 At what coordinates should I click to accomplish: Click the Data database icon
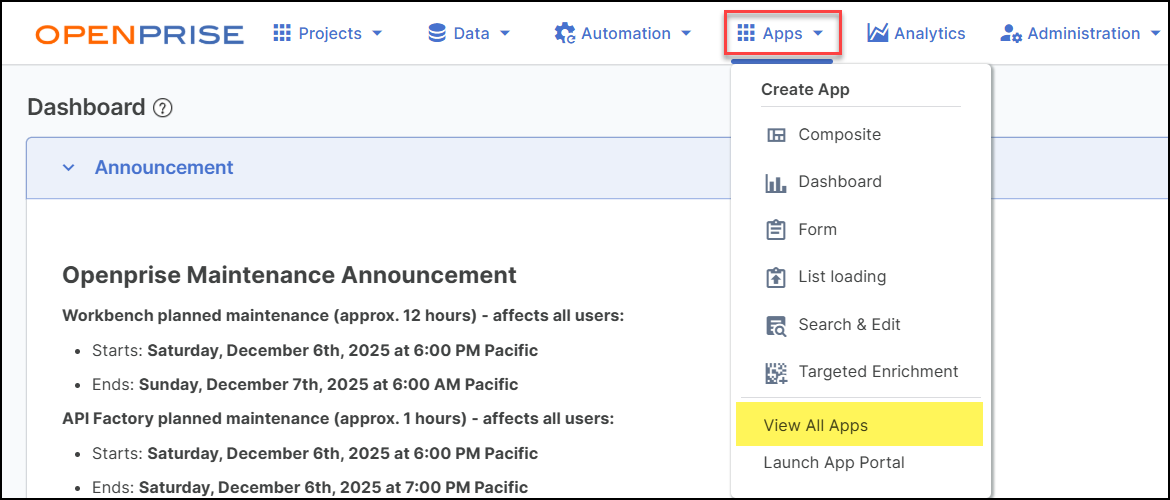click(x=437, y=34)
